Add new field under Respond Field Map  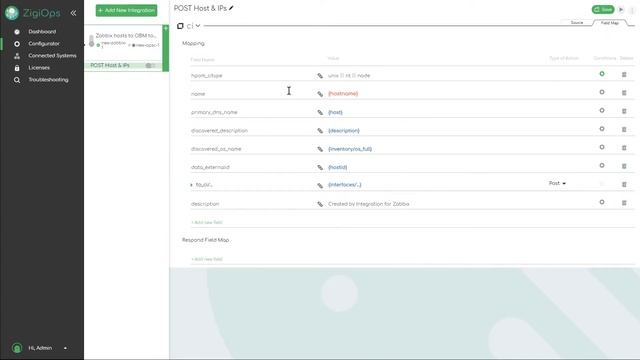point(207,259)
